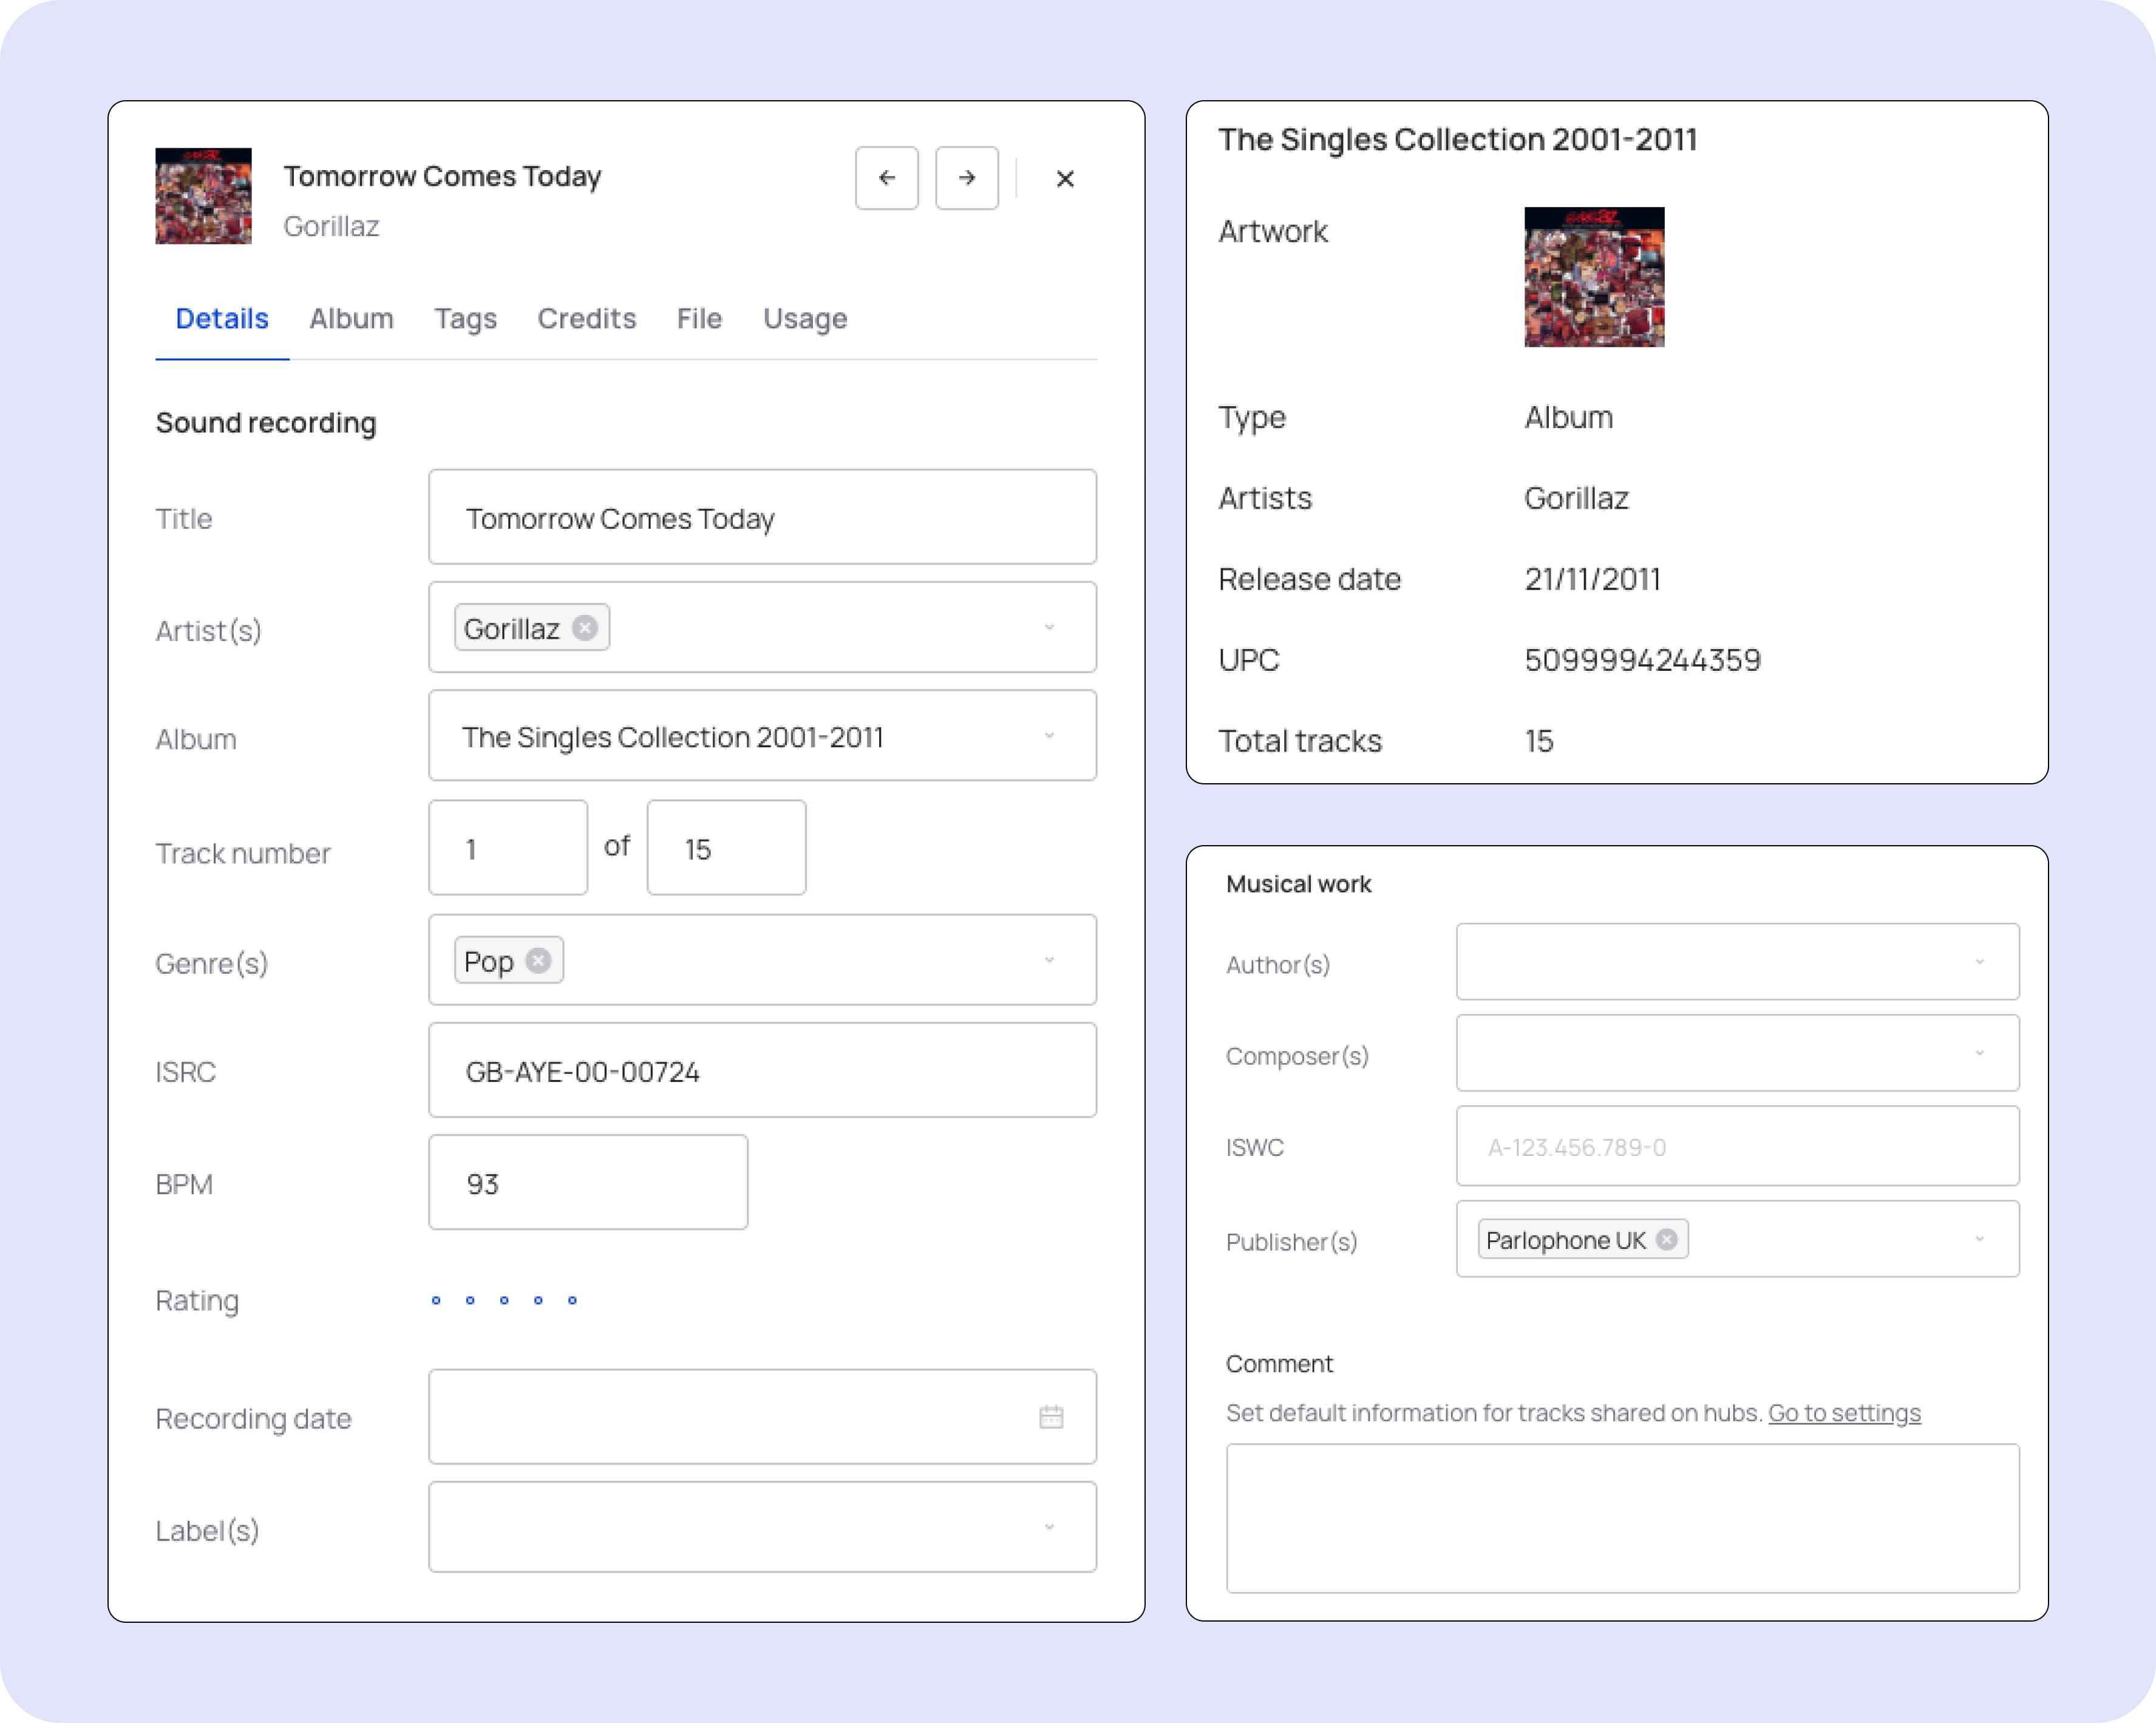
Task: Expand the Composer(s) dropdown
Action: click(1980, 1052)
